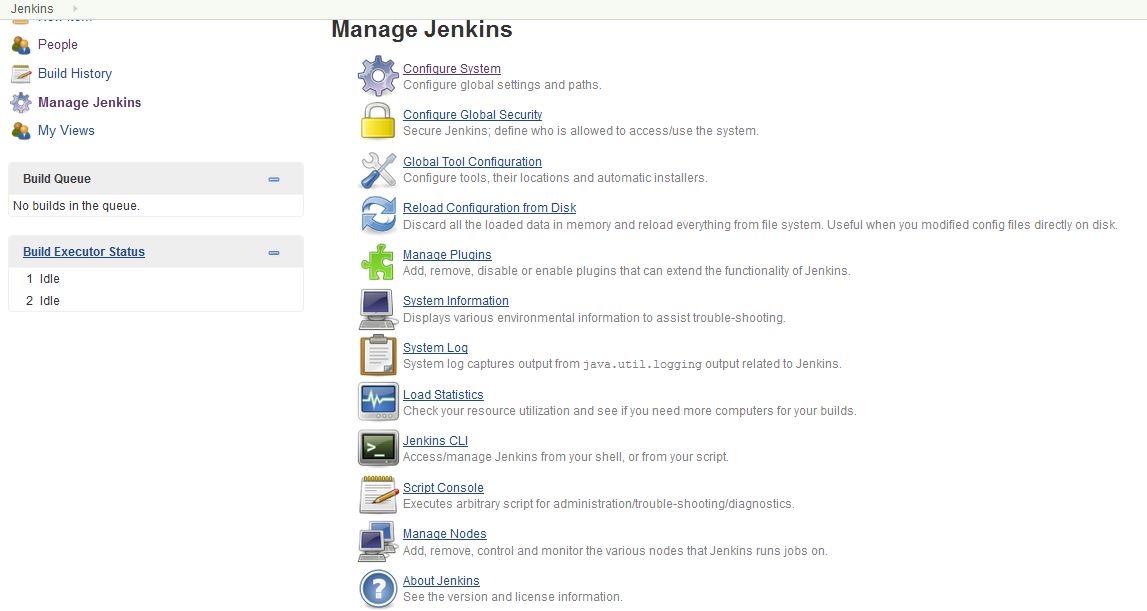The image size is (1147, 611).
Task: Open the Configure System link
Action: [452, 69]
